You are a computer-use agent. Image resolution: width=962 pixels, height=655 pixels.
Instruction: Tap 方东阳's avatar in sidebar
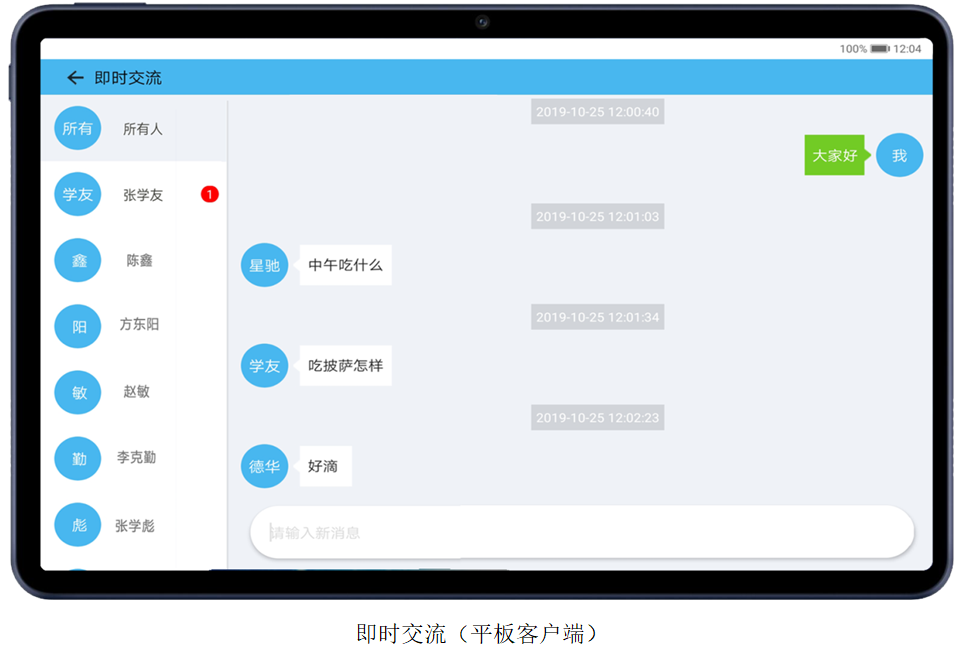click(77, 325)
